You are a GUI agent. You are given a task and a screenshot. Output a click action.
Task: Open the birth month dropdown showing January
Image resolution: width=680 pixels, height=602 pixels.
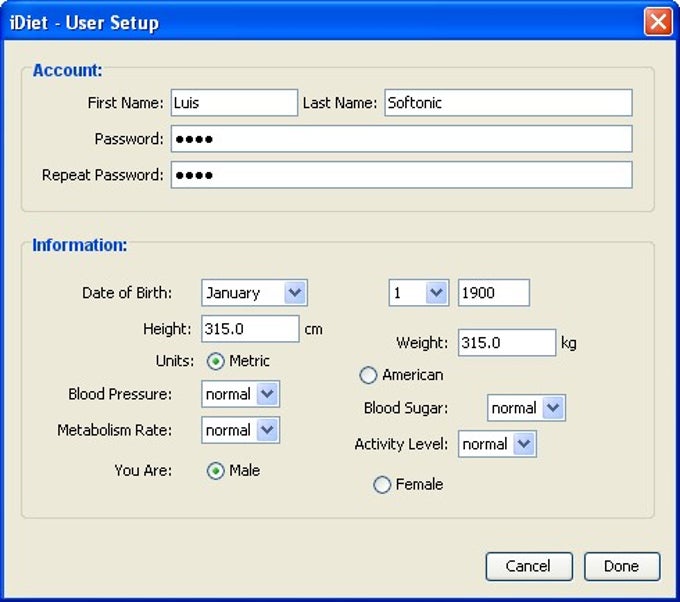click(255, 293)
